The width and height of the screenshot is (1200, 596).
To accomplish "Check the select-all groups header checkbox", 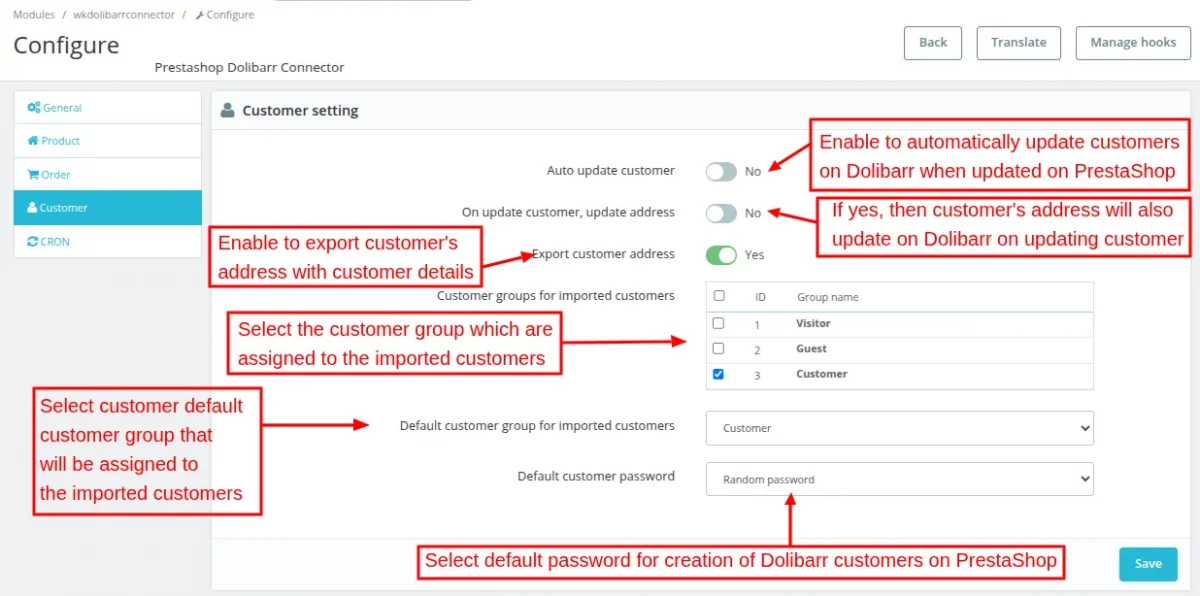I will [719, 296].
